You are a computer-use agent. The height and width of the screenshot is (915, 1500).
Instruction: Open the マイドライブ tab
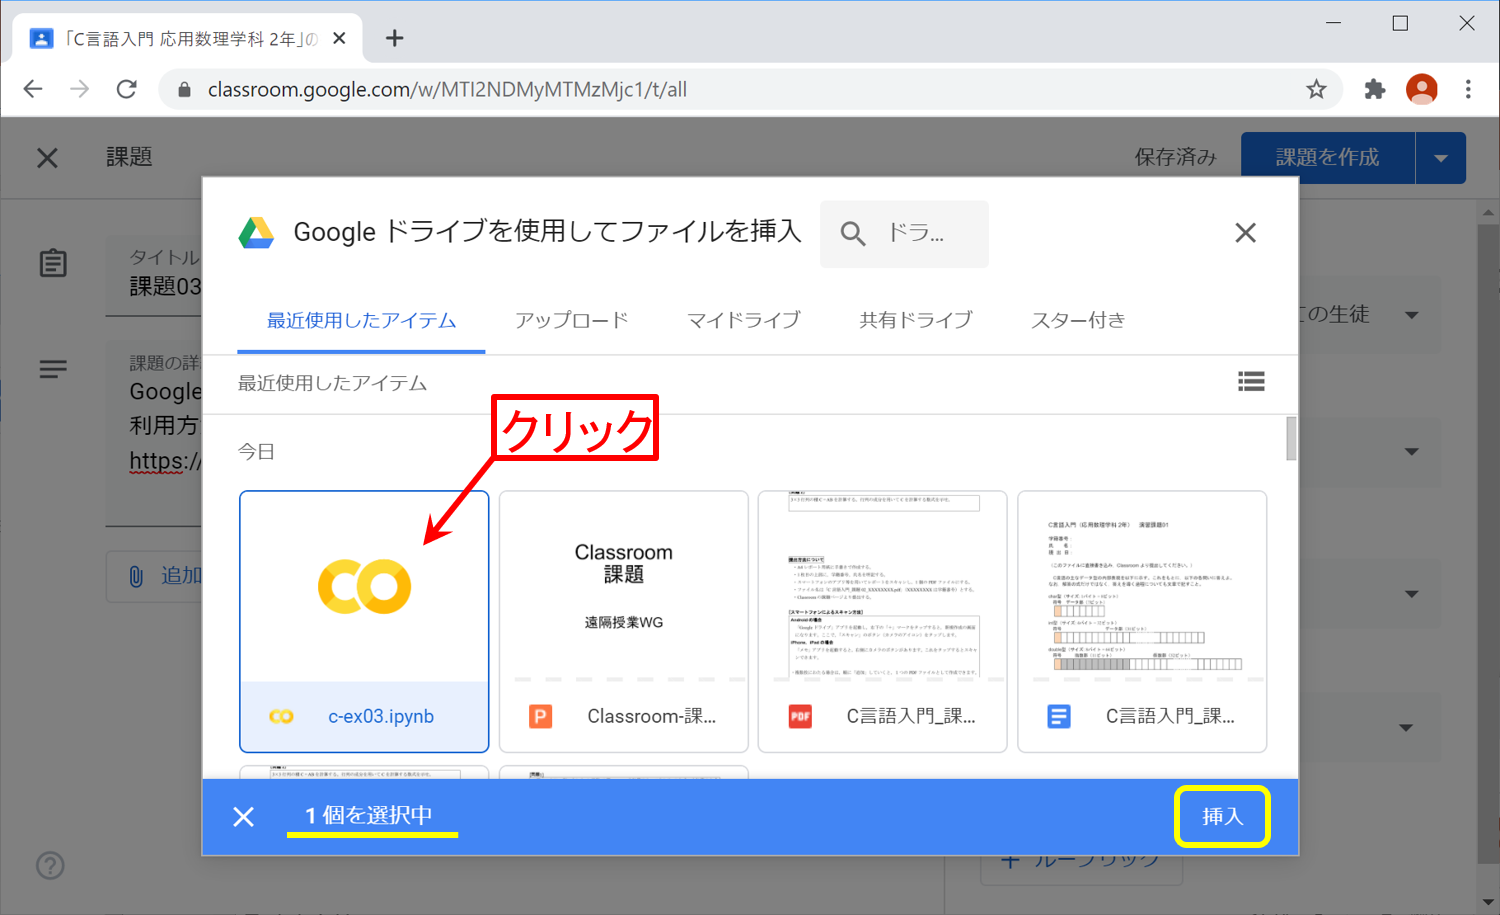743,320
